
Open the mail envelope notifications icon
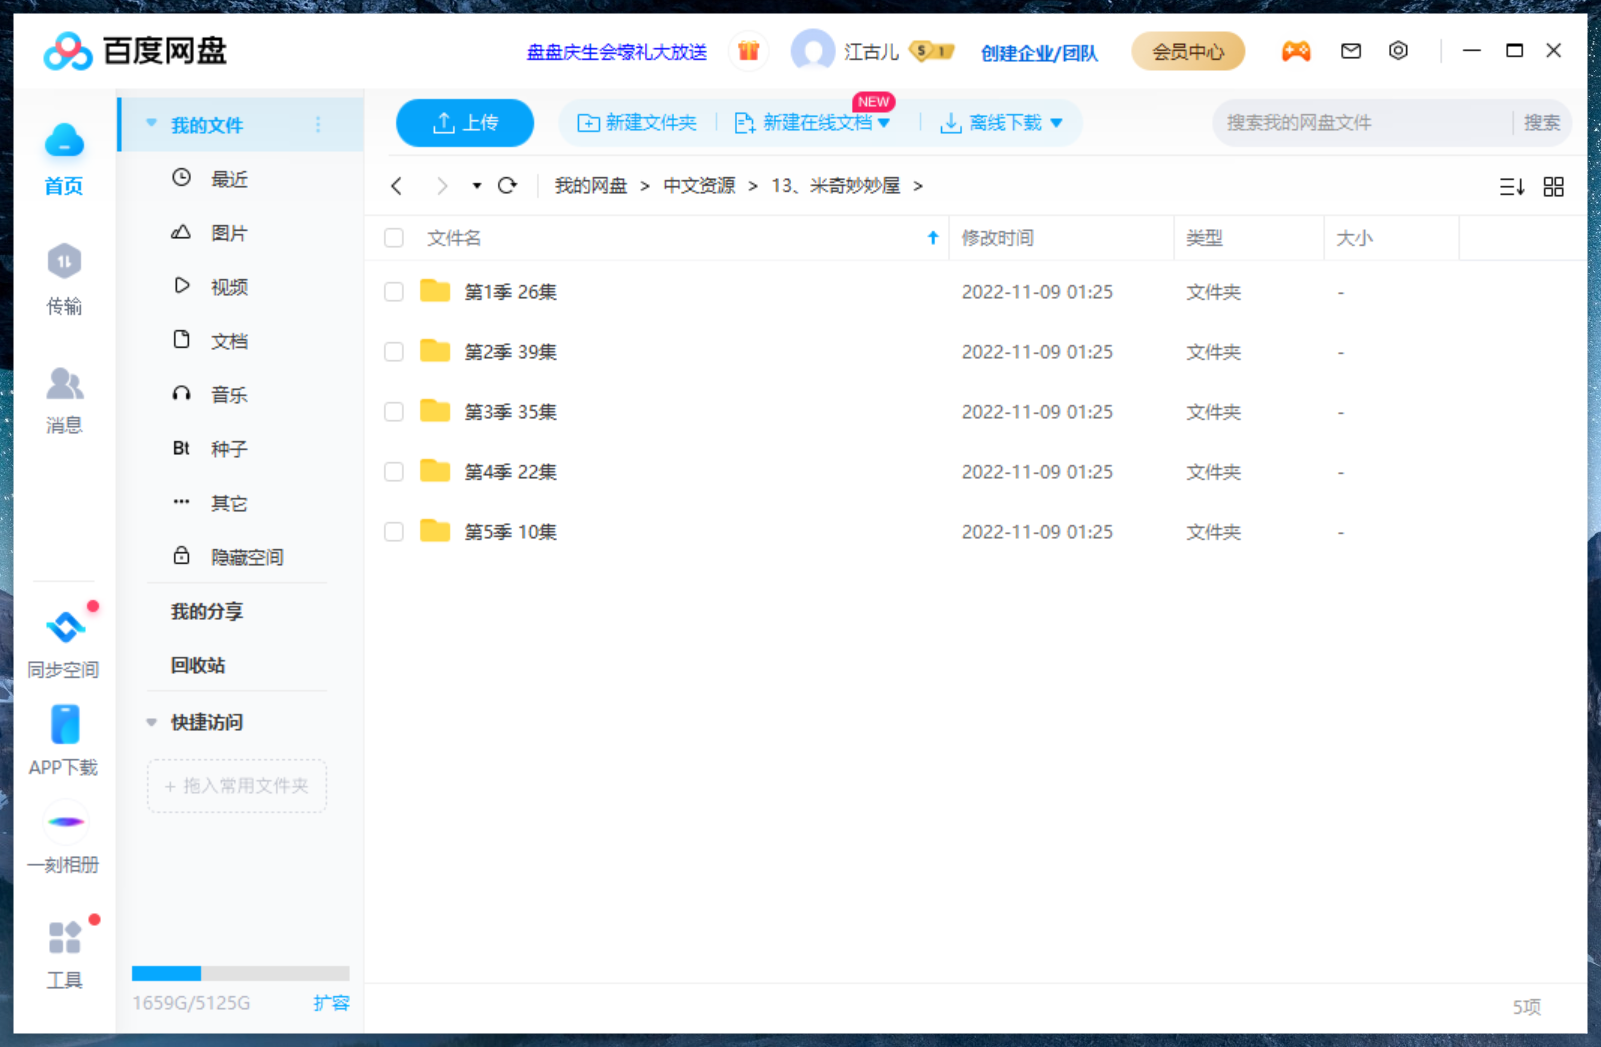coord(1350,50)
